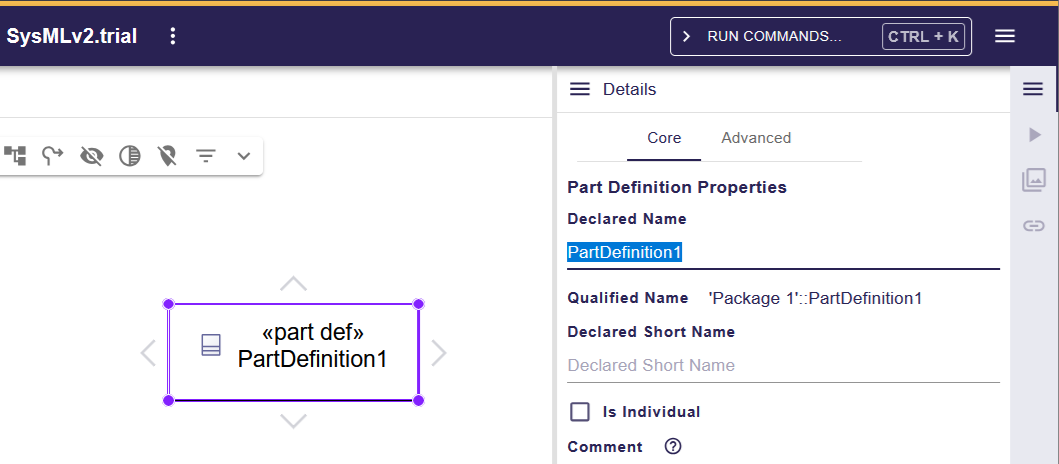
Task: Open the top-right hamburger menu
Action: click(x=1005, y=36)
